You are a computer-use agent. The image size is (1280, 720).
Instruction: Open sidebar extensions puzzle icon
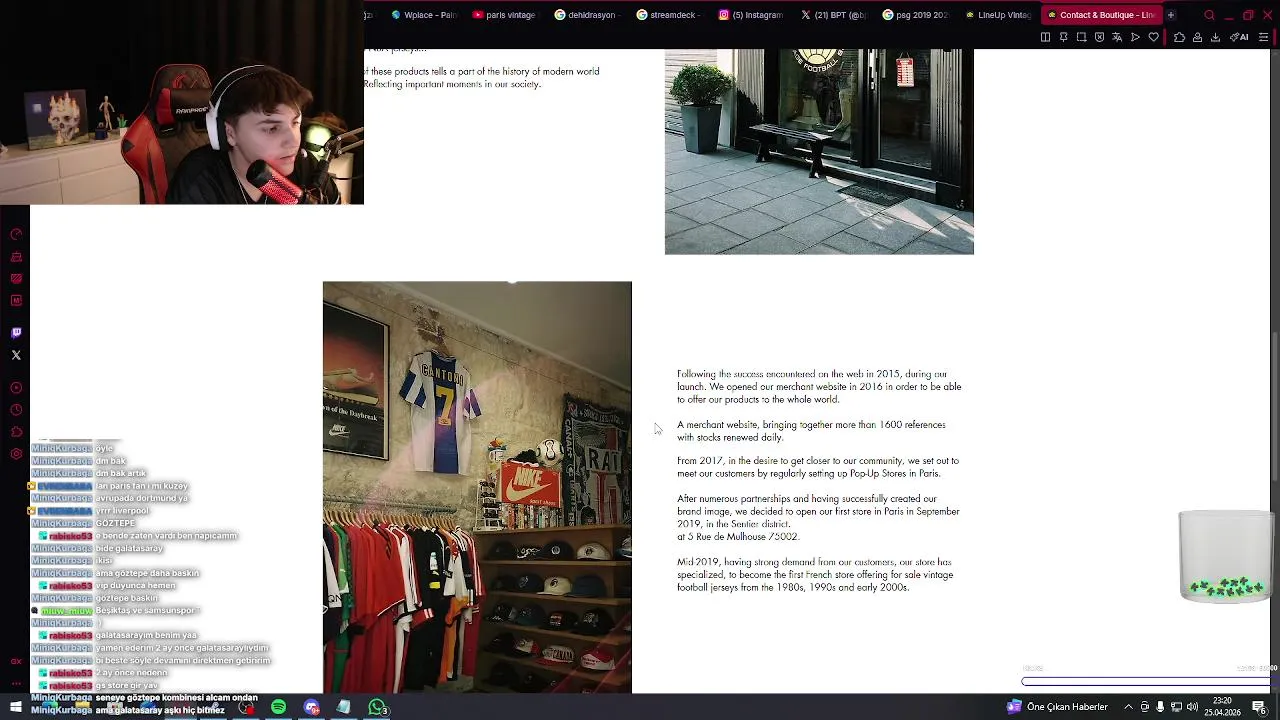[x=16, y=432]
